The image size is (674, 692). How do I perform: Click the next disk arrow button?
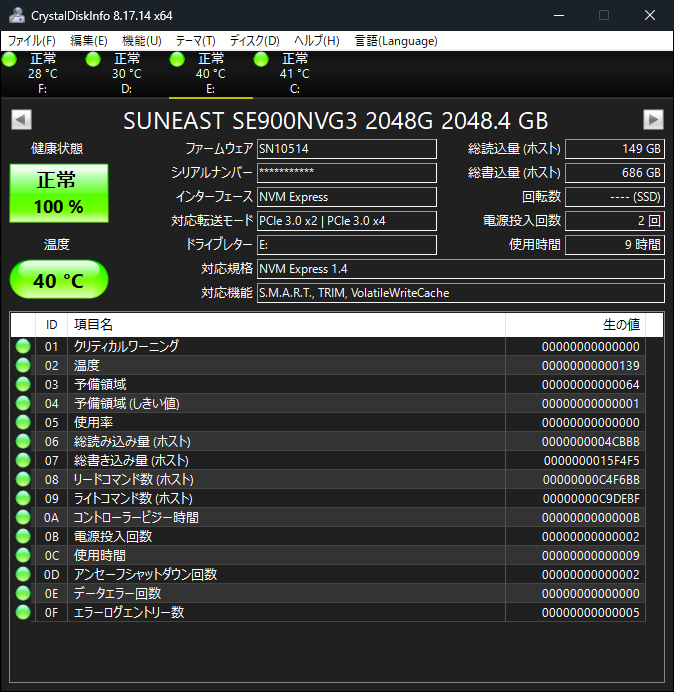(653, 120)
